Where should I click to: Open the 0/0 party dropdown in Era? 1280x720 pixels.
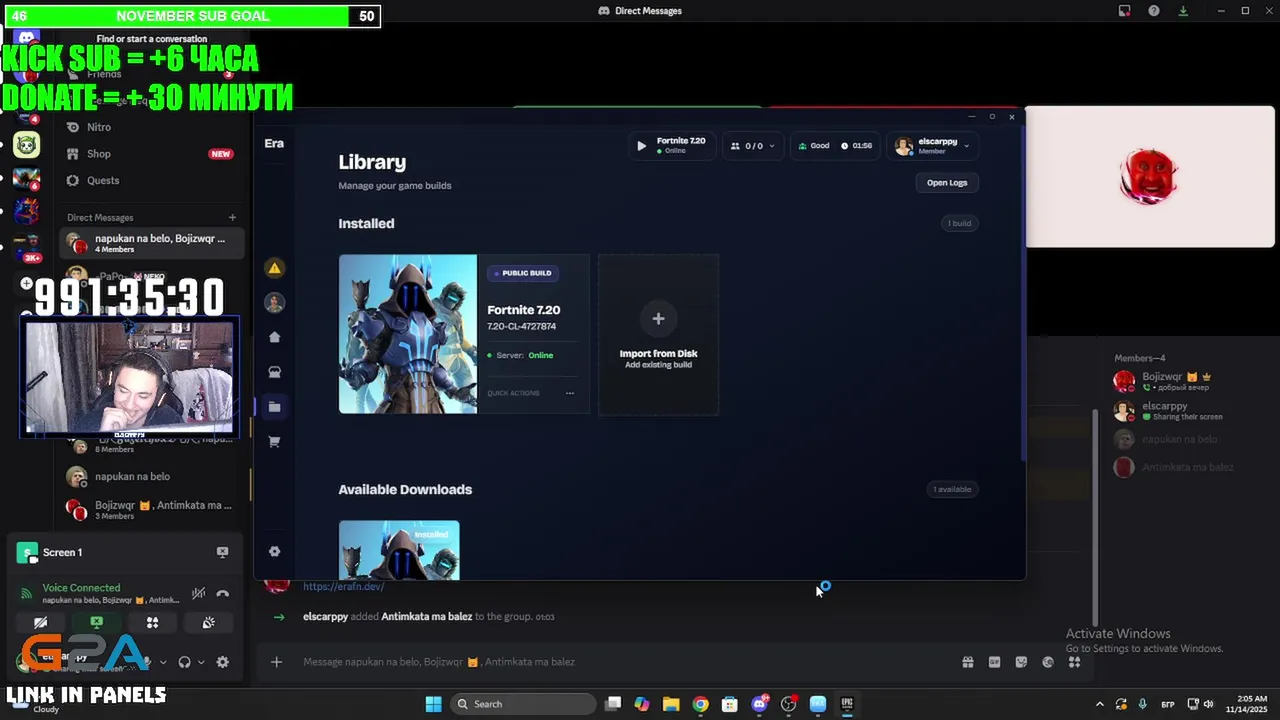click(x=753, y=146)
